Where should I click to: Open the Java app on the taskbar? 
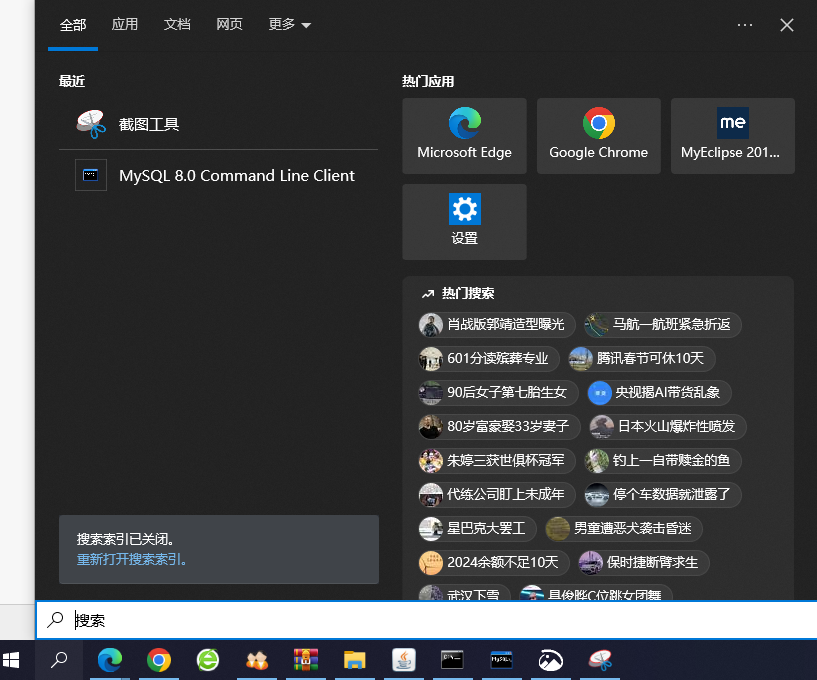pyautogui.click(x=404, y=660)
